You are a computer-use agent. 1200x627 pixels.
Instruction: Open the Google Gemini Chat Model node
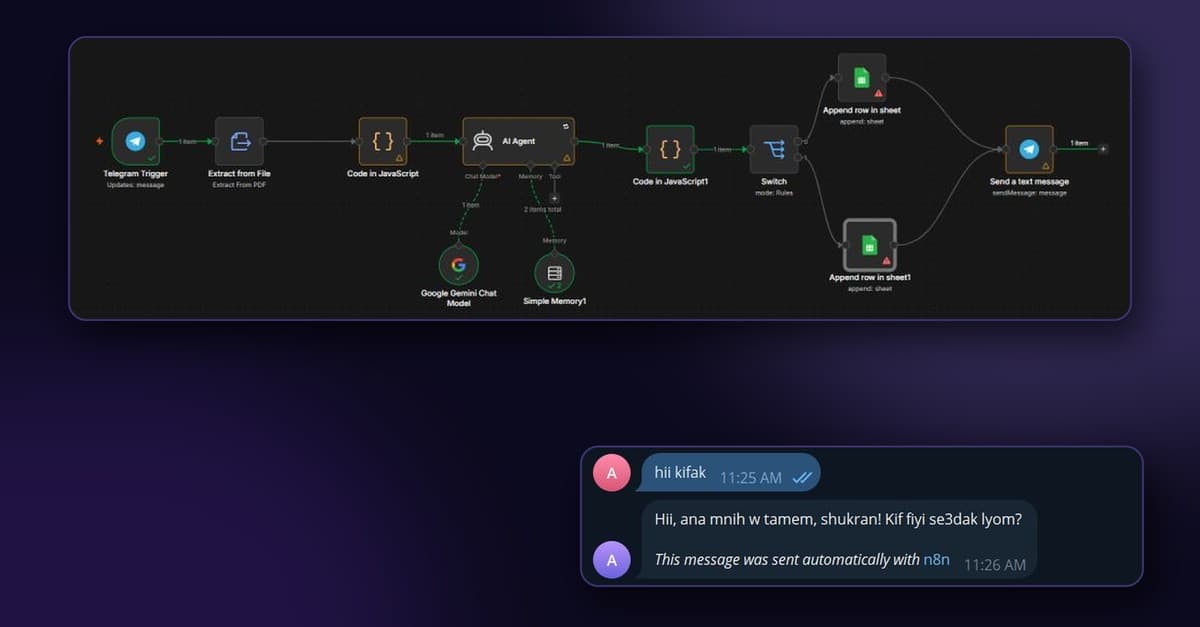tap(458, 266)
